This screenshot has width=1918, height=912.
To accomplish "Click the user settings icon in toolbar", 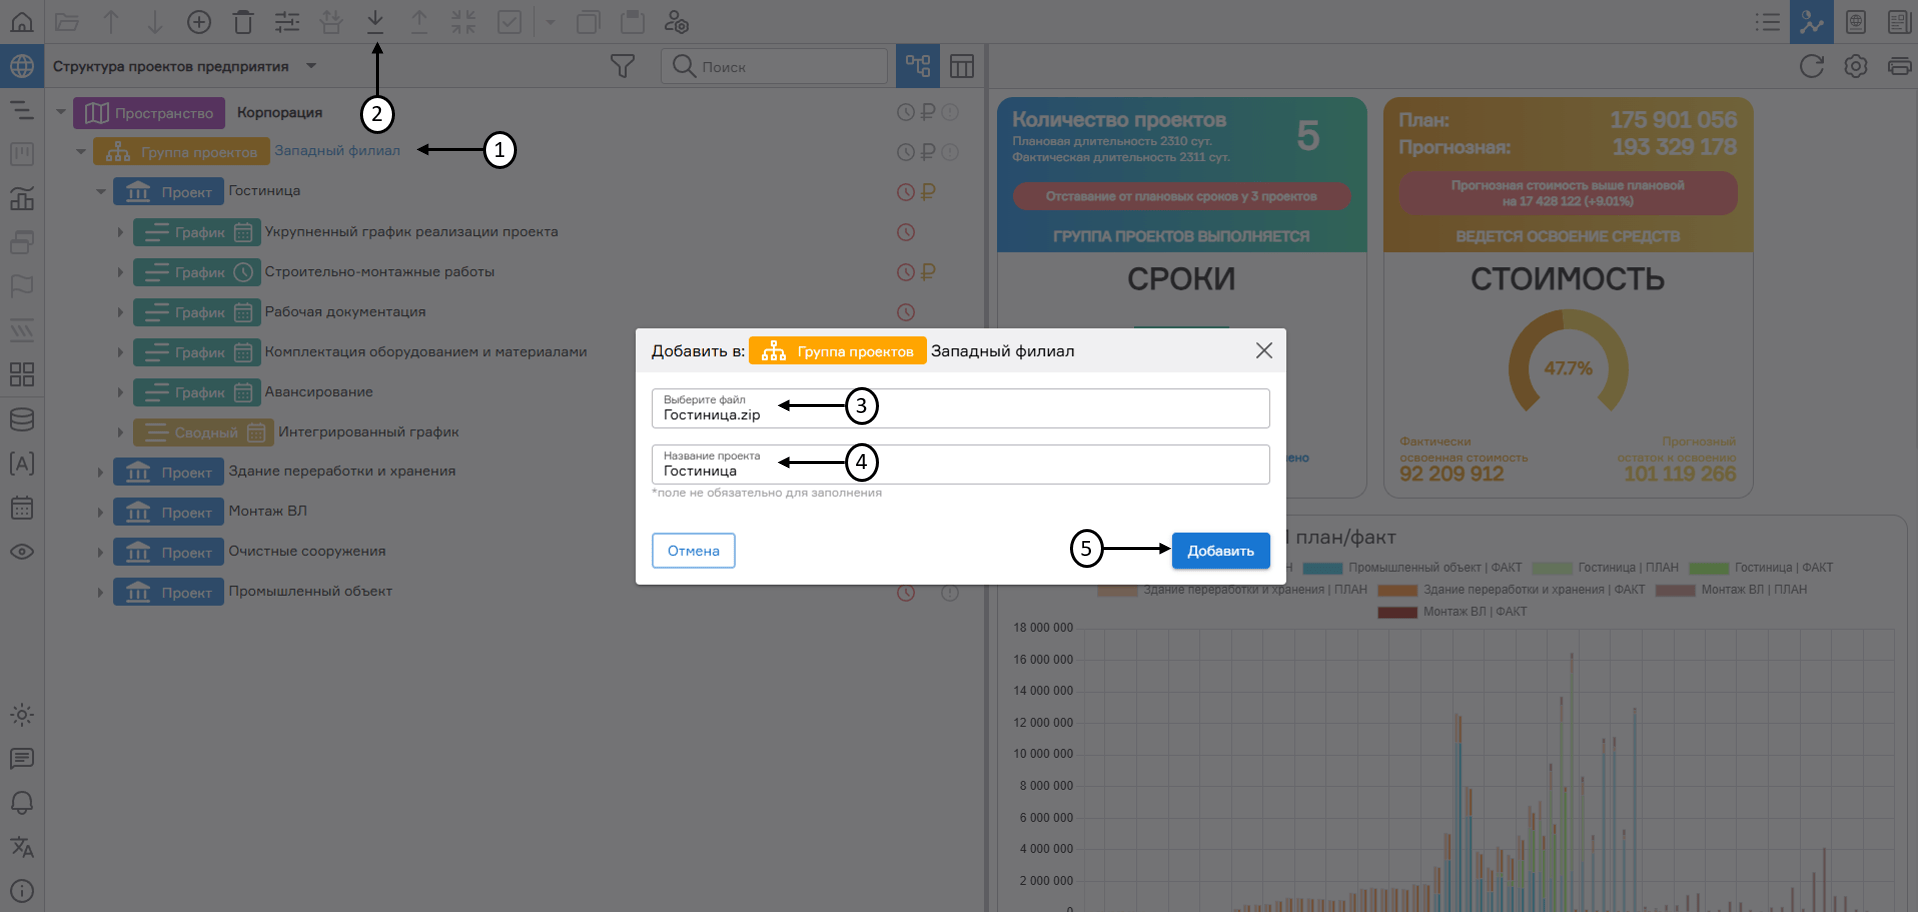I will pos(676,21).
